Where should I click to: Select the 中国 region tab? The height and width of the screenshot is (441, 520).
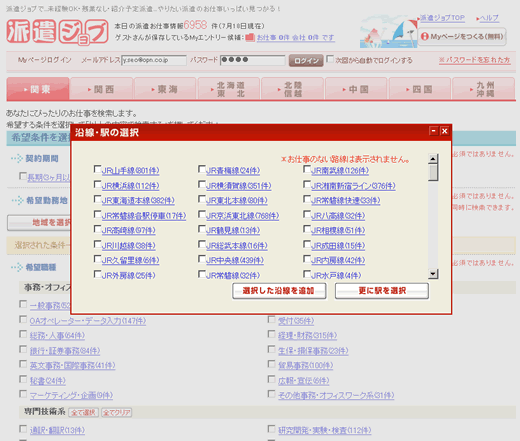tap(356, 88)
